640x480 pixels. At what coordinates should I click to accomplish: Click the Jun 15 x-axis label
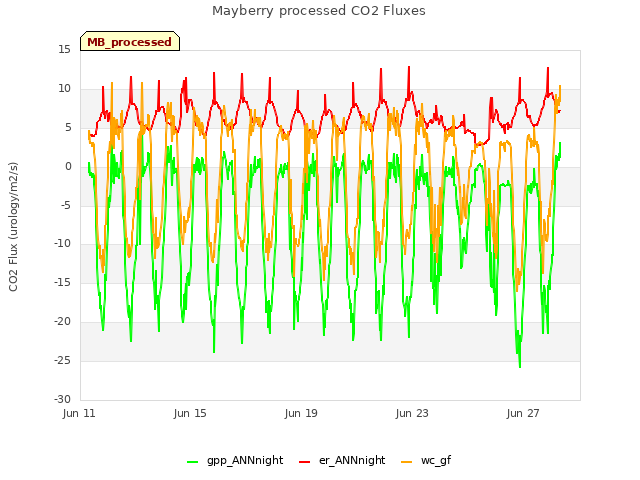coord(190,413)
